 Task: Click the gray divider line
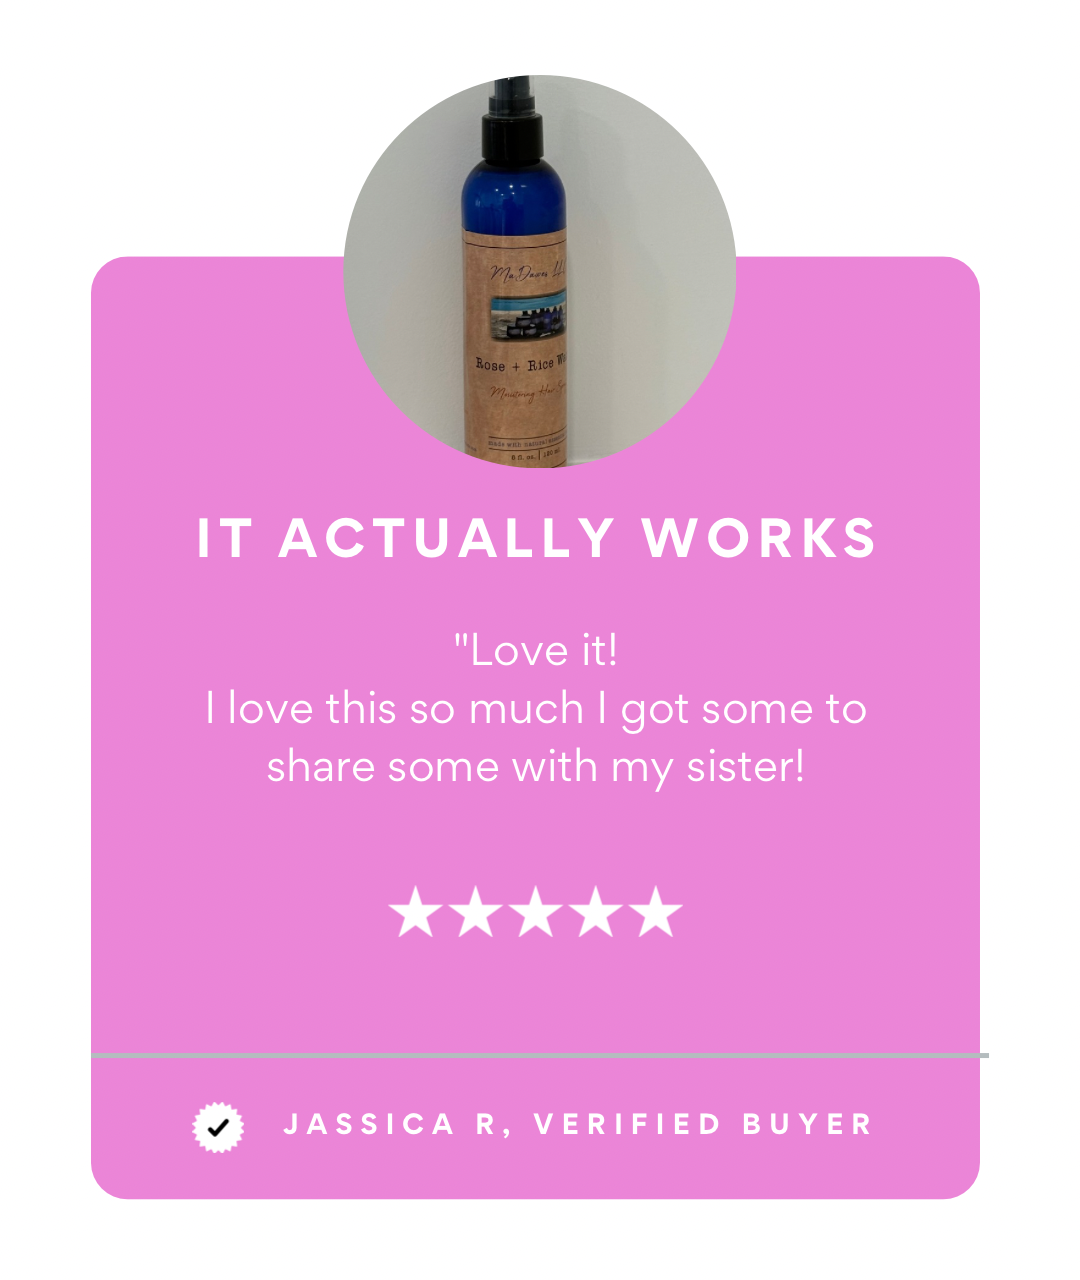click(x=540, y=1055)
